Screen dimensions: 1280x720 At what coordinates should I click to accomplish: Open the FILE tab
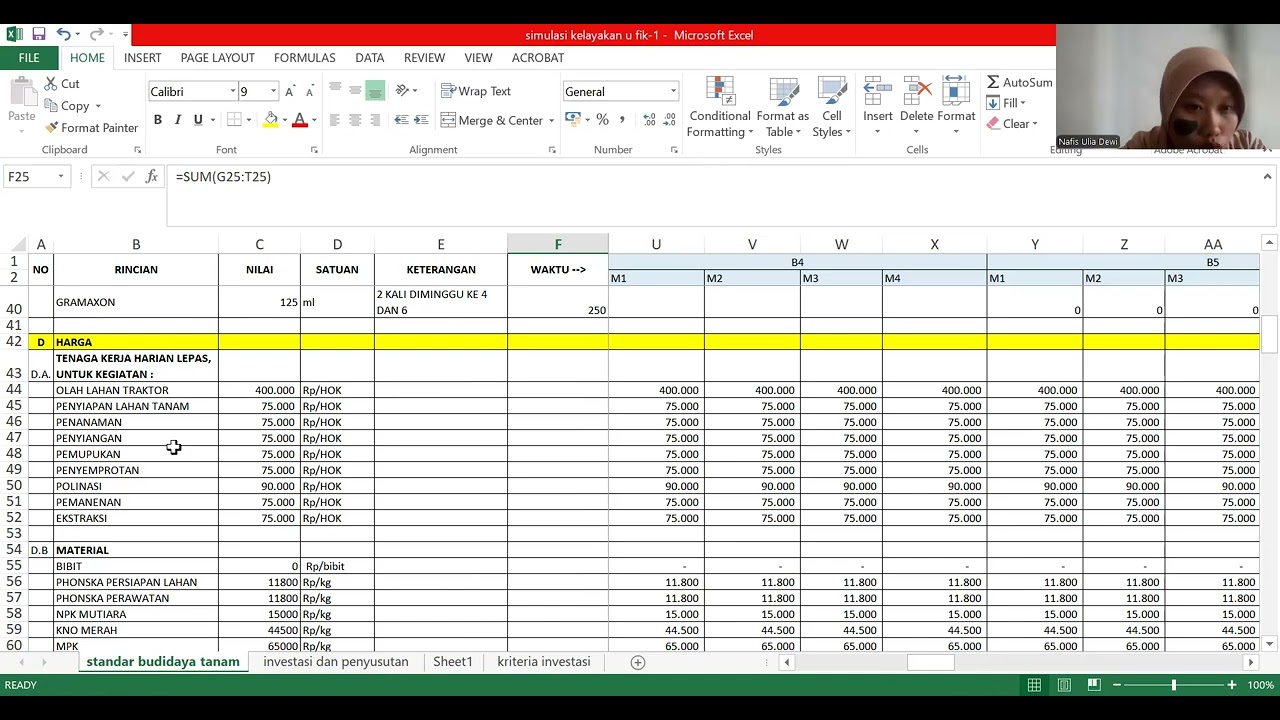(29, 58)
